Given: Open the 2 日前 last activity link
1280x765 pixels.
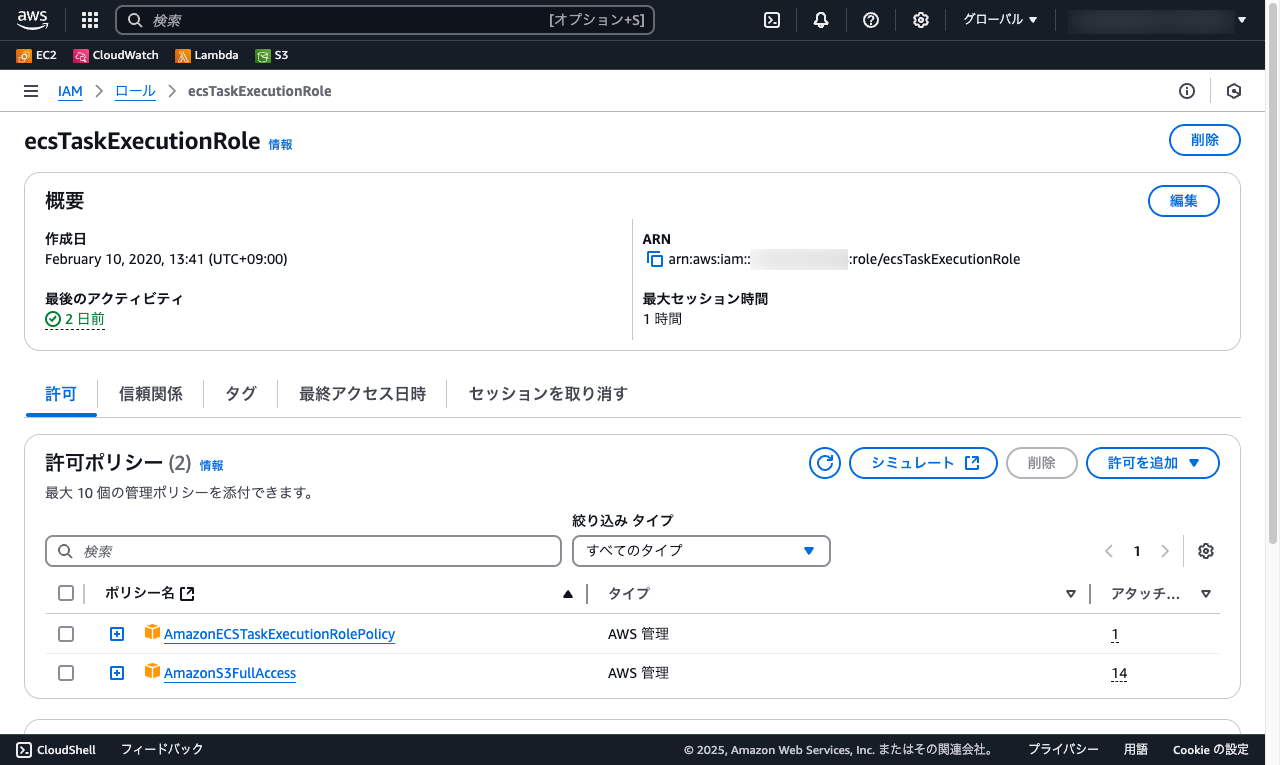Looking at the screenshot, I should [x=75, y=319].
